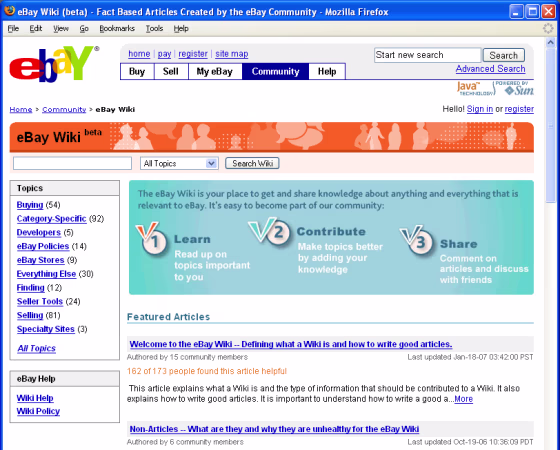Click the Search button beside Start new search
Viewport: 560px width, 450px height.
click(x=504, y=55)
